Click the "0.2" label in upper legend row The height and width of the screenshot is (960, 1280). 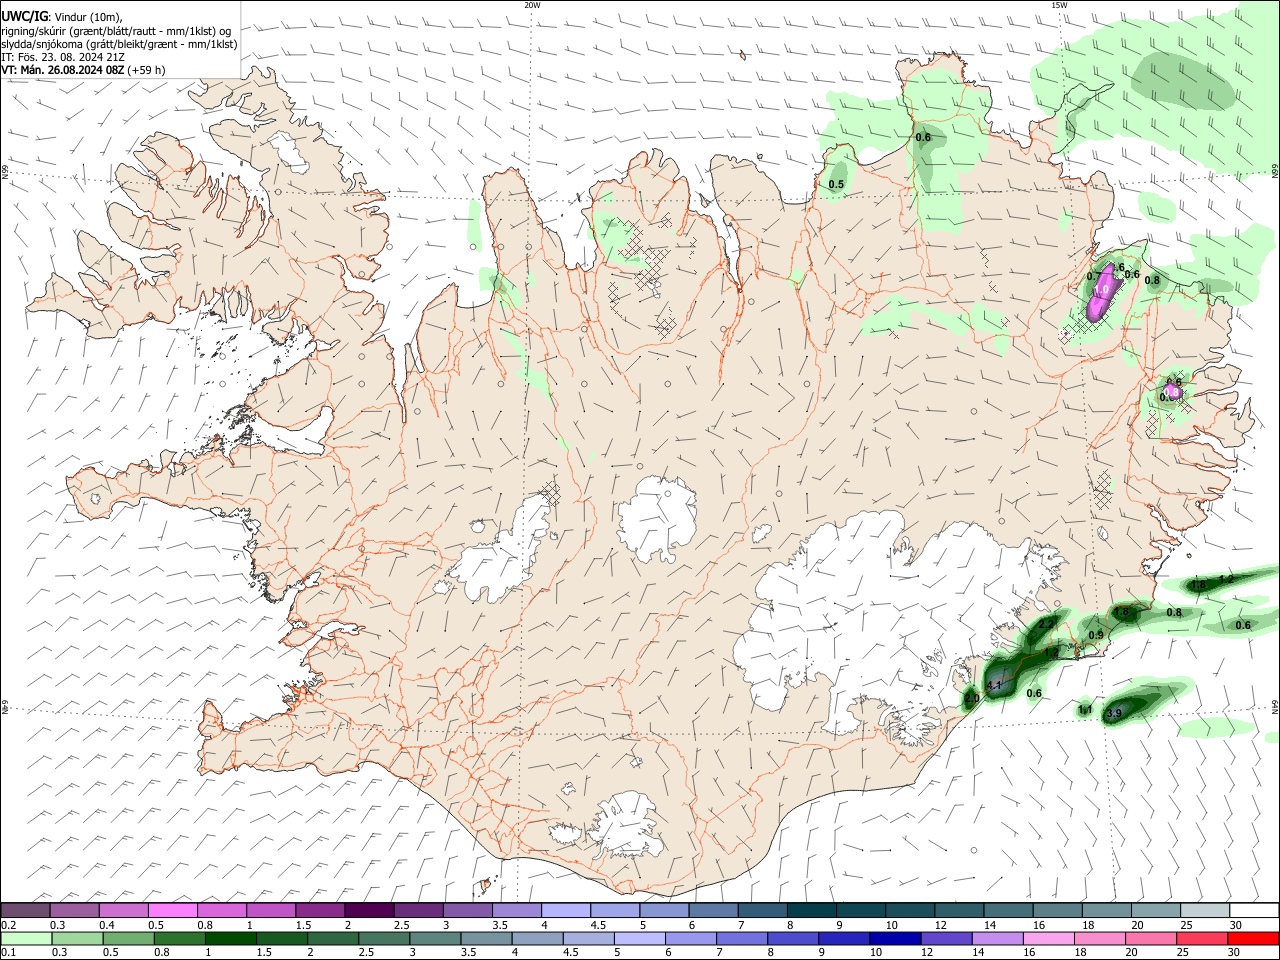(10, 926)
